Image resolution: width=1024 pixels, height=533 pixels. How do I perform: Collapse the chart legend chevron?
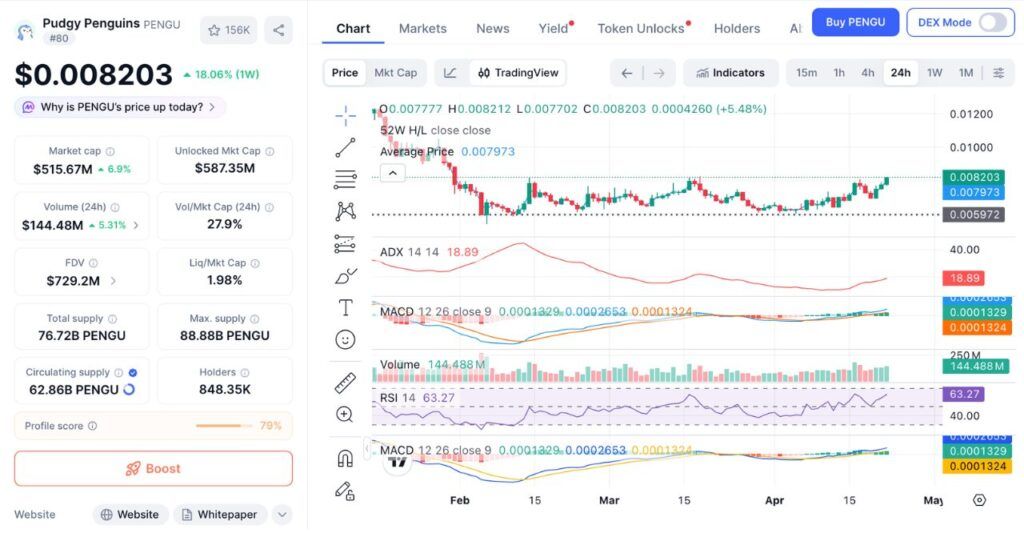point(393,173)
